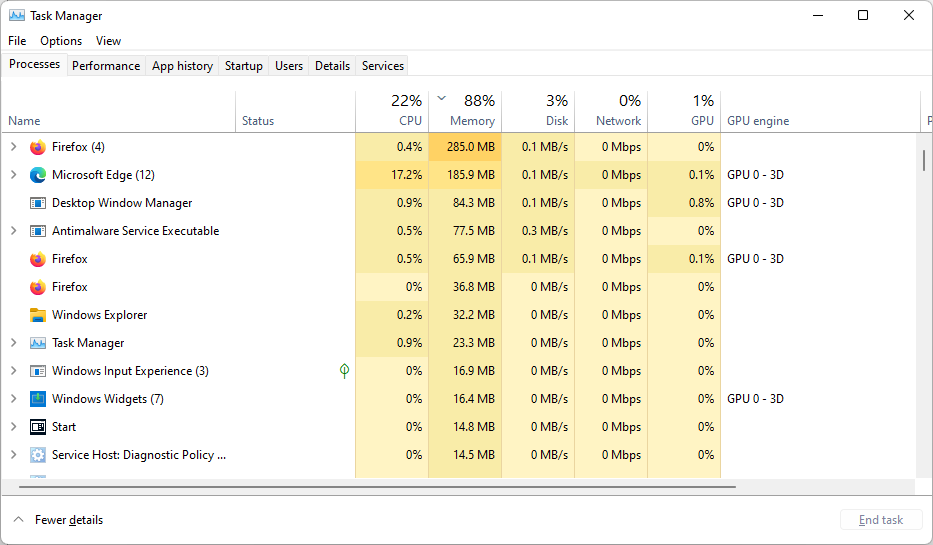Click the Firefox (4) group icon
The height and width of the screenshot is (545, 933).
click(37, 147)
